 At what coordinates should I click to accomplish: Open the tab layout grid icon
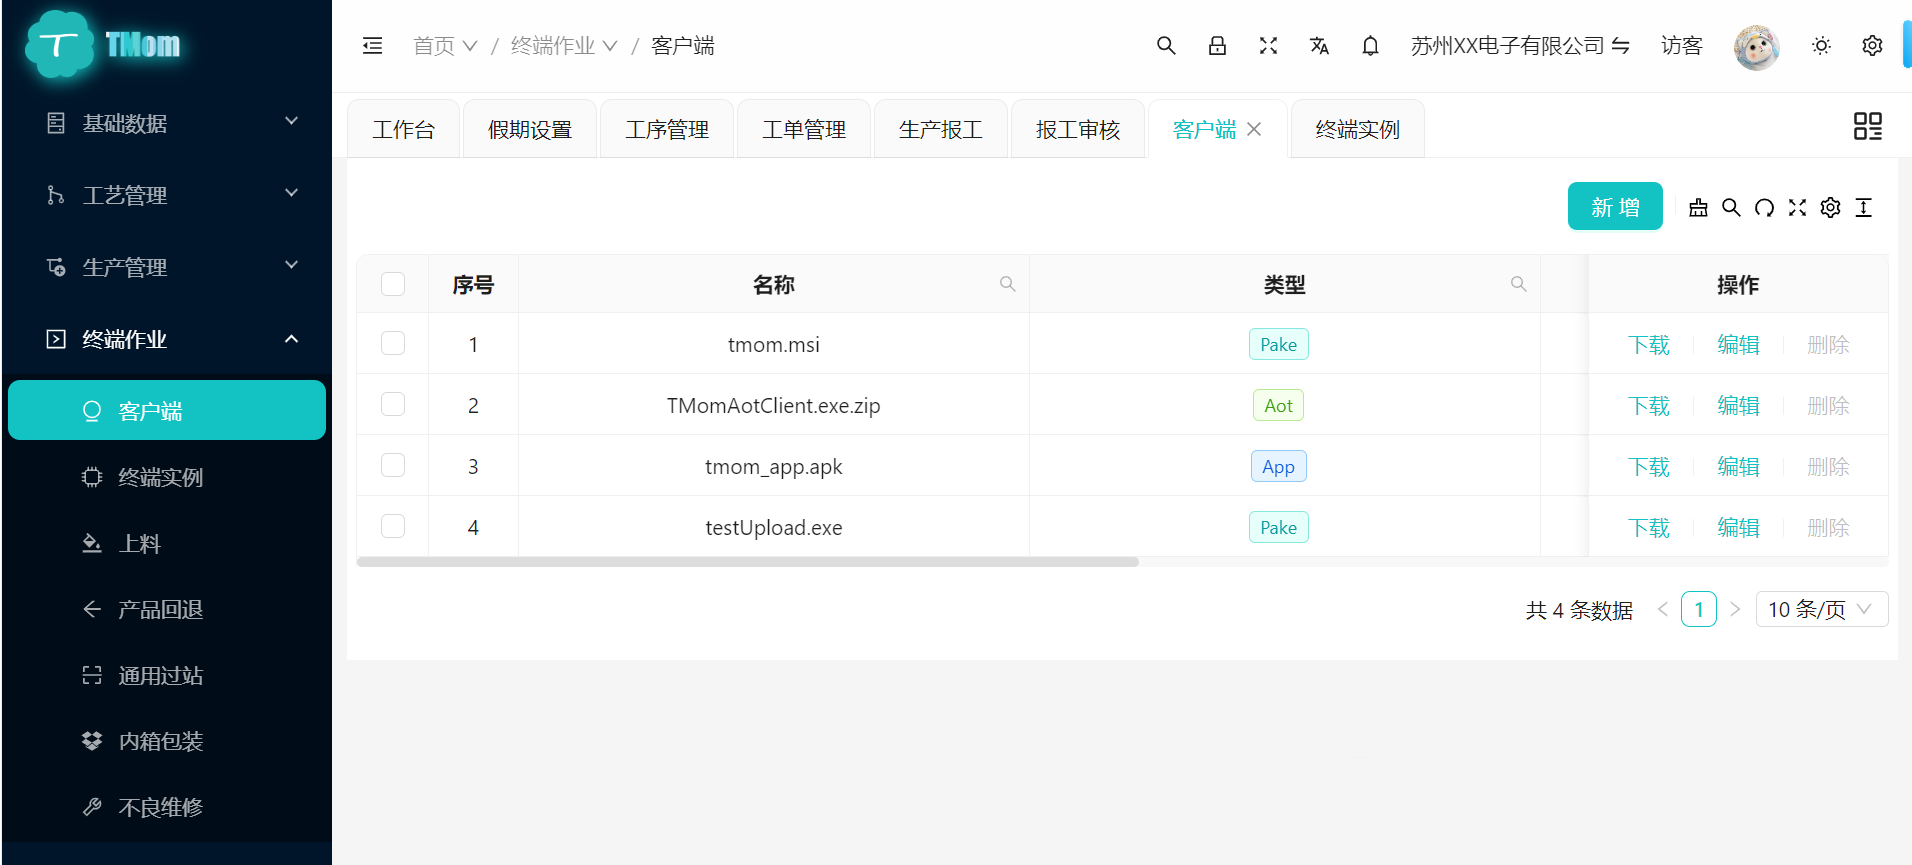[1867, 126]
